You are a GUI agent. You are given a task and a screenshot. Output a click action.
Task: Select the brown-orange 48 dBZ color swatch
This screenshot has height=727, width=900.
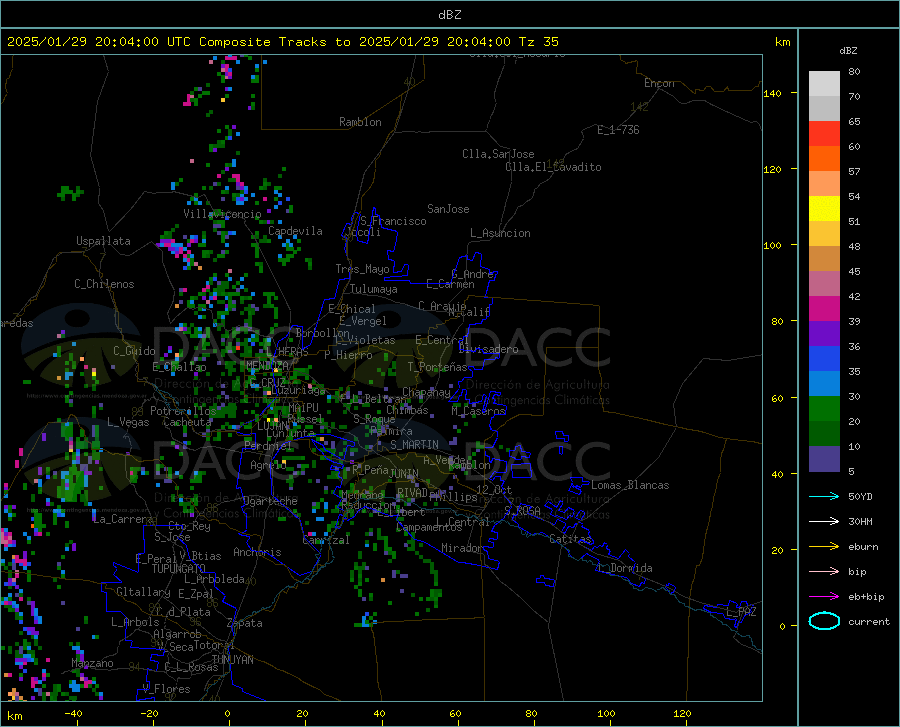coord(824,259)
